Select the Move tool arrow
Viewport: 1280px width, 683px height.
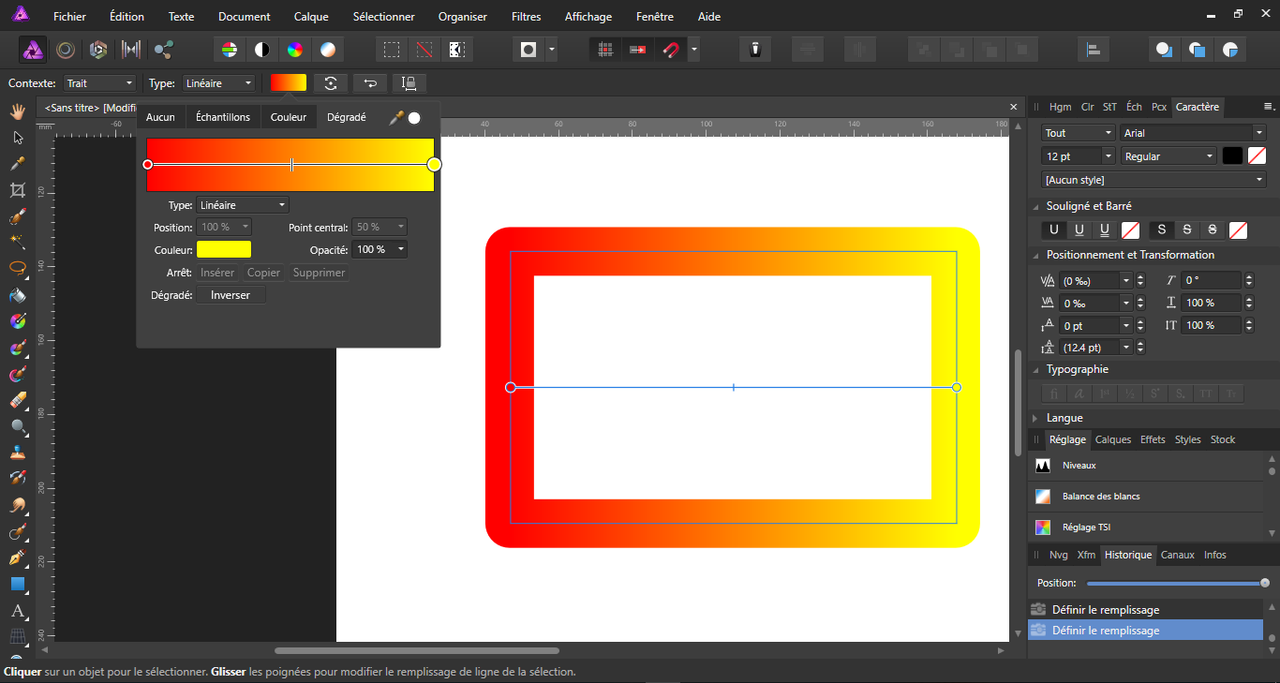point(17,137)
